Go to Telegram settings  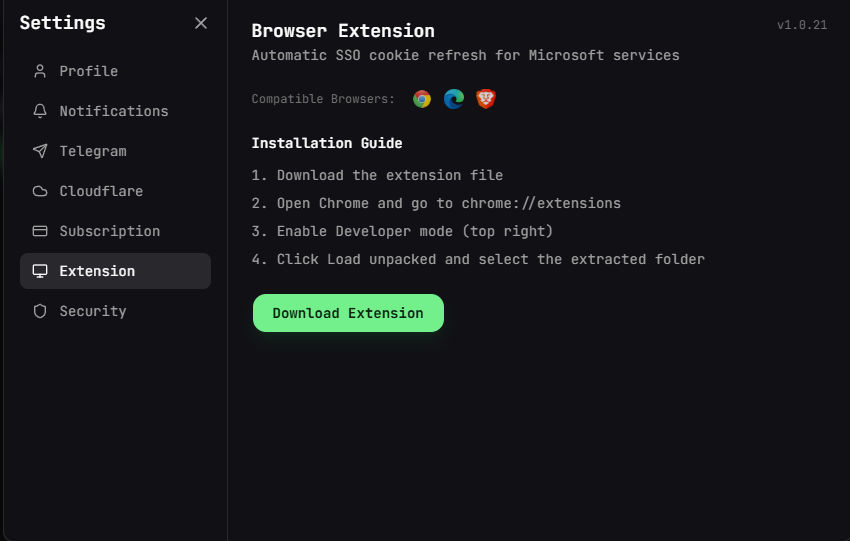click(x=115, y=151)
